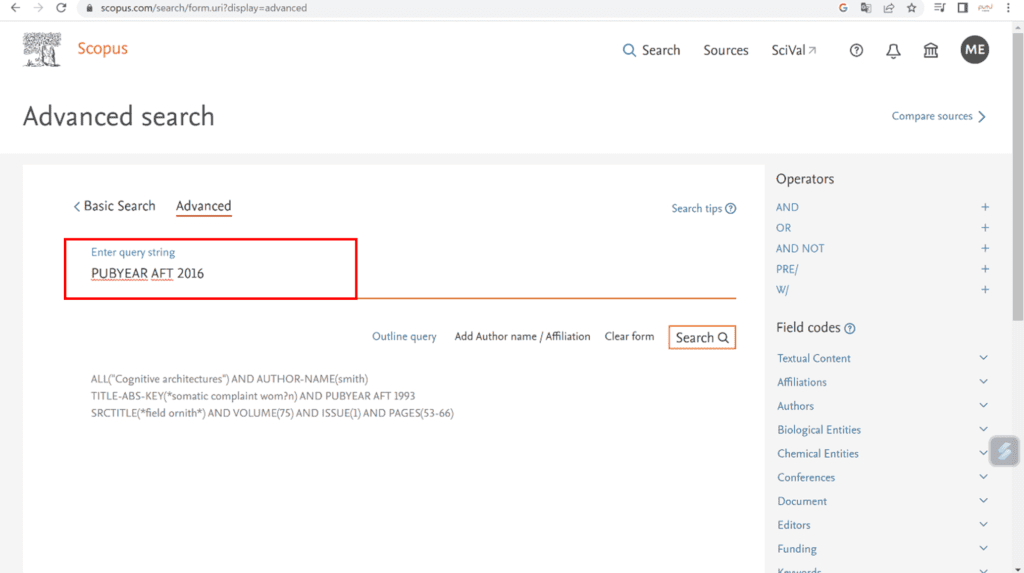This screenshot has width=1024, height=573.
Task: Expand the Affiliations field codes section
Action: [983, 382]
